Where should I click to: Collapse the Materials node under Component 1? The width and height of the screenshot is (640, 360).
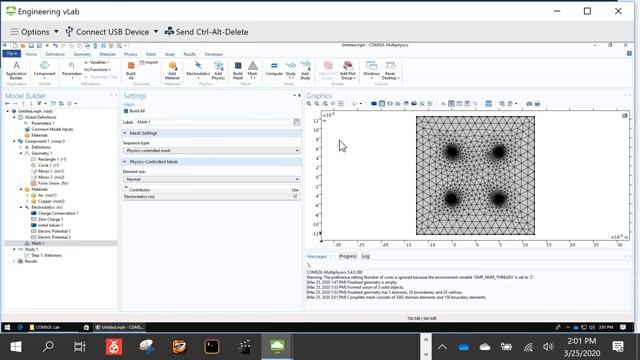21,189
